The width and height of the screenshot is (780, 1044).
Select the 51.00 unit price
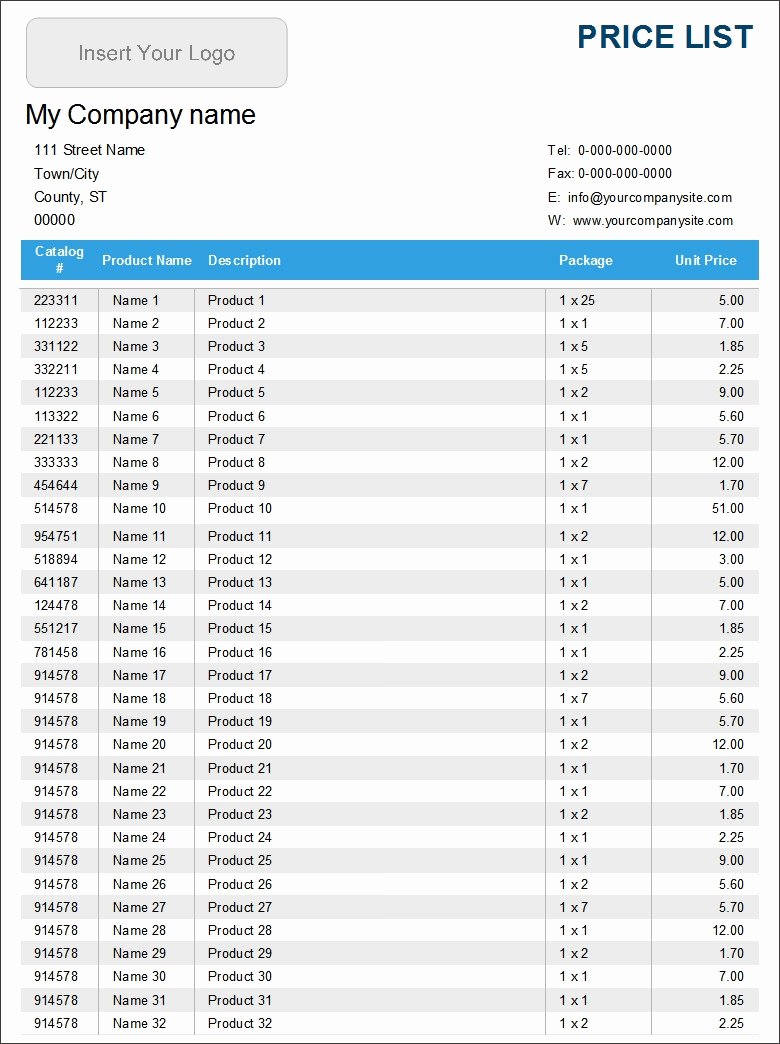[728, 508]
